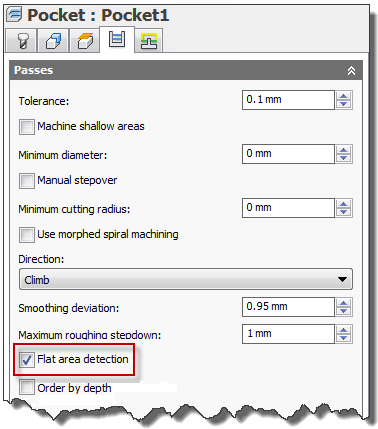Image resolution: width=378 pixels, height=429 pixels.
Task: Enable Manual stepover checkbox
Action: tap(27, 181)
